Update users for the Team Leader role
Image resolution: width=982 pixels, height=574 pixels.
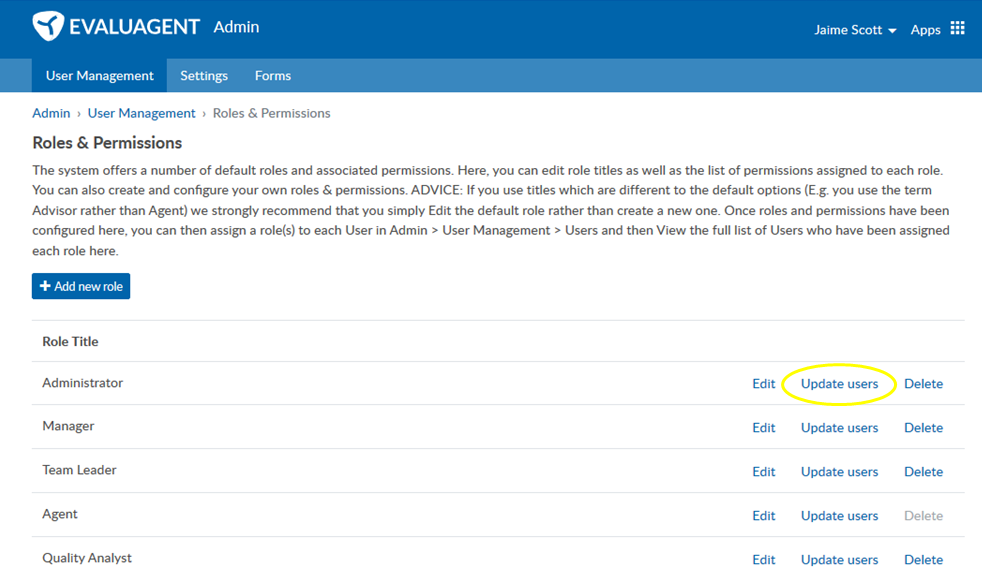(839, 471)
